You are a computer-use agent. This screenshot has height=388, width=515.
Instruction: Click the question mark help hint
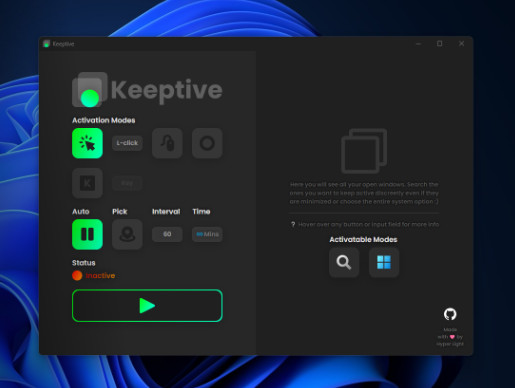[293, 224]
